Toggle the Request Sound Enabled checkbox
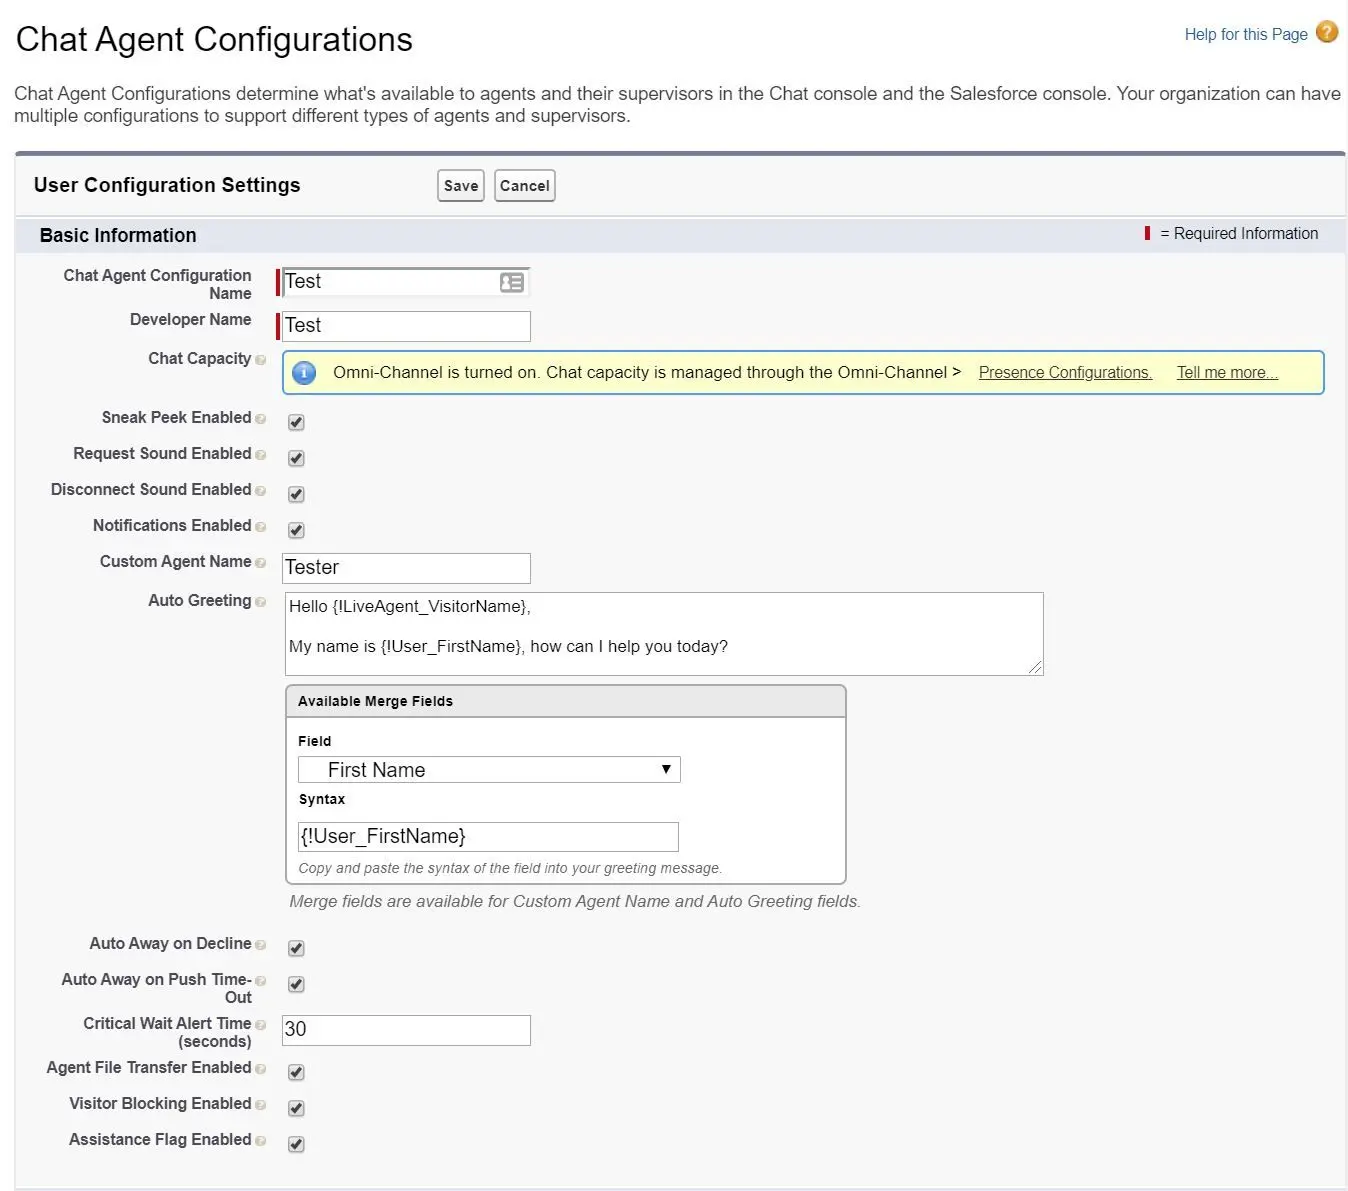1348x1191 pixels. (x=296, y=458)
